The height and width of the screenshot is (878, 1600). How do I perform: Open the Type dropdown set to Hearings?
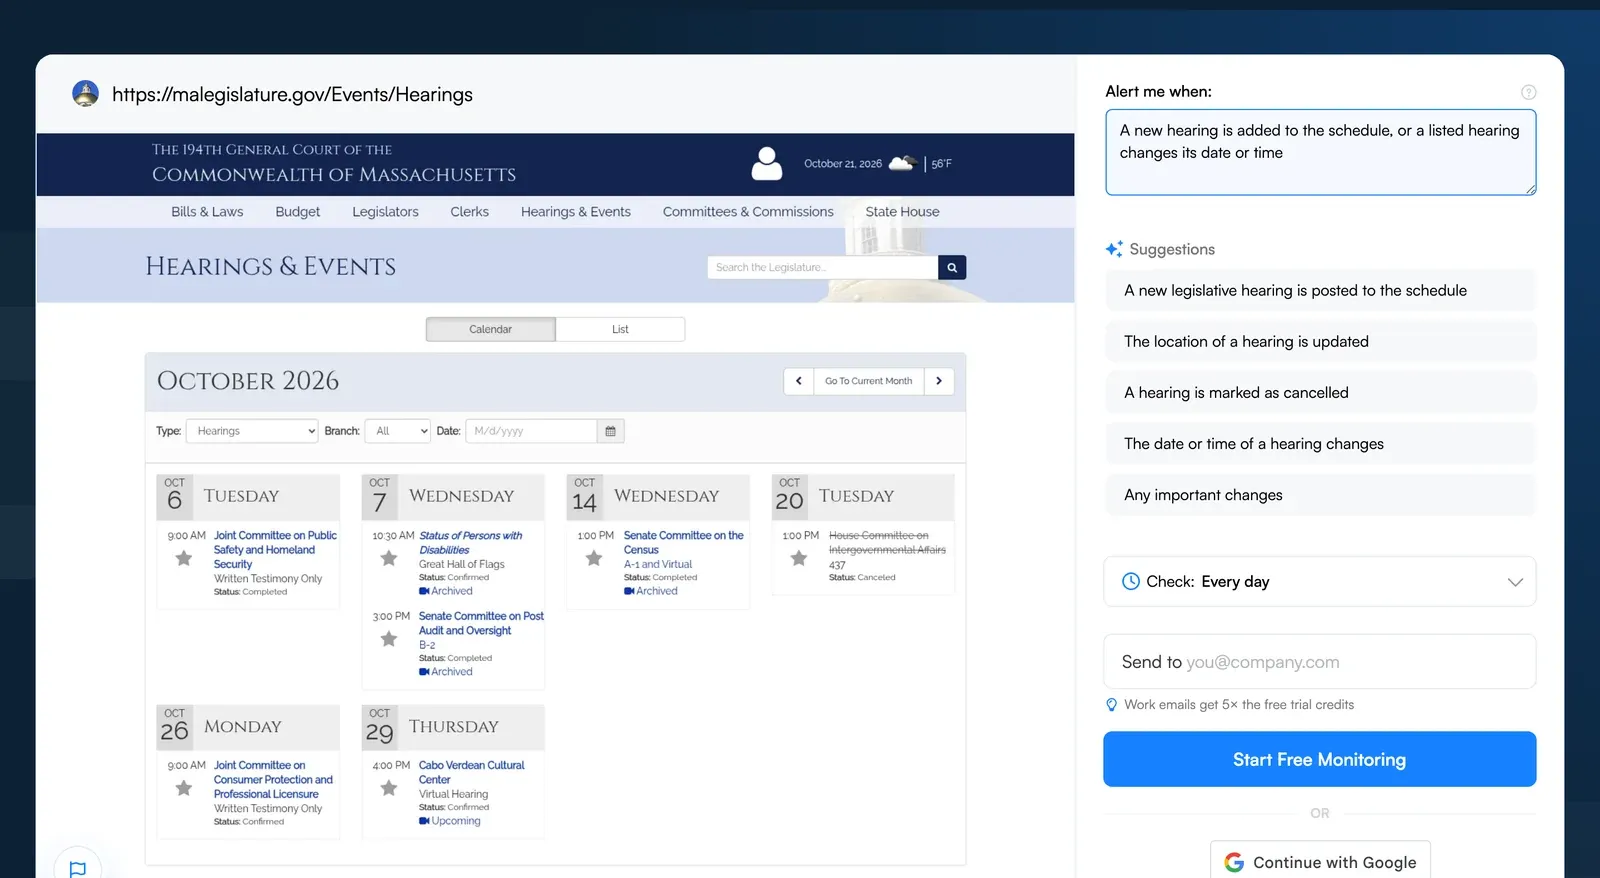pyautogui.click(x=252, y=431)
